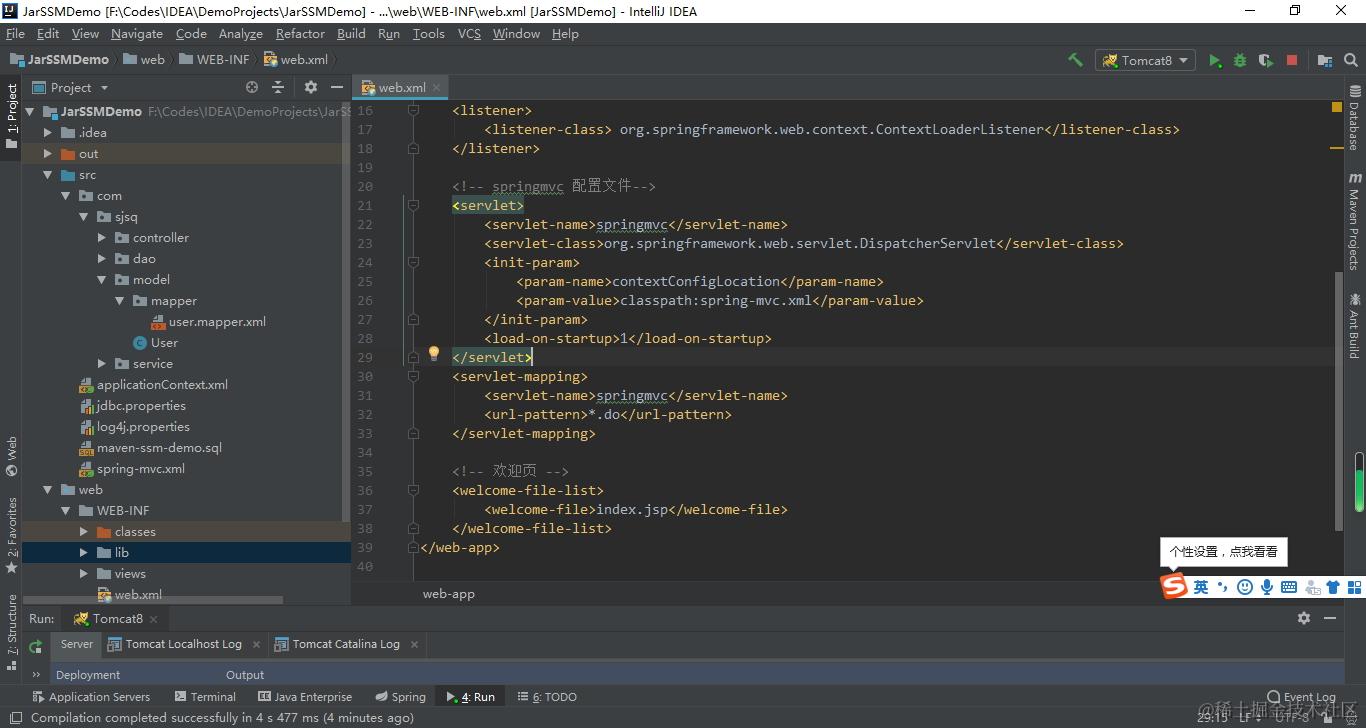
Task: Open the Sogou soft keyboard icon
Action: [1289, 587]
